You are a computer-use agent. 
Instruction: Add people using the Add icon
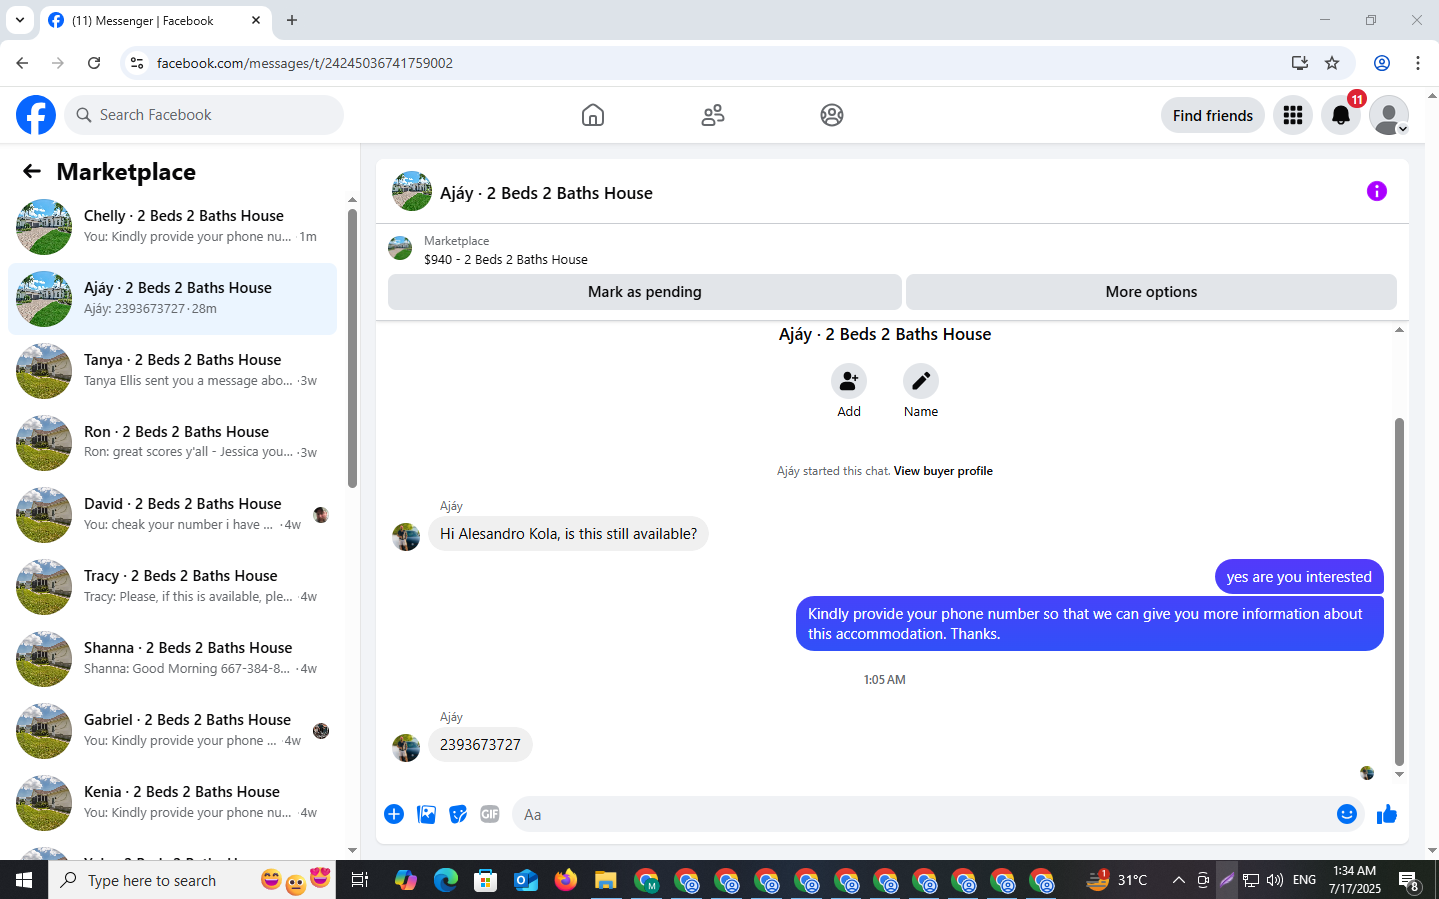[849, 381]
